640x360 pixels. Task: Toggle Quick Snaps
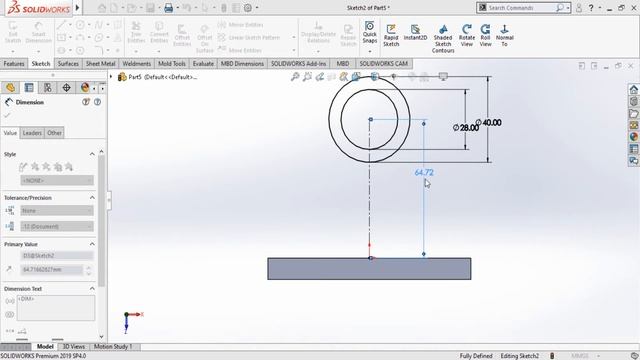(369, 32)
